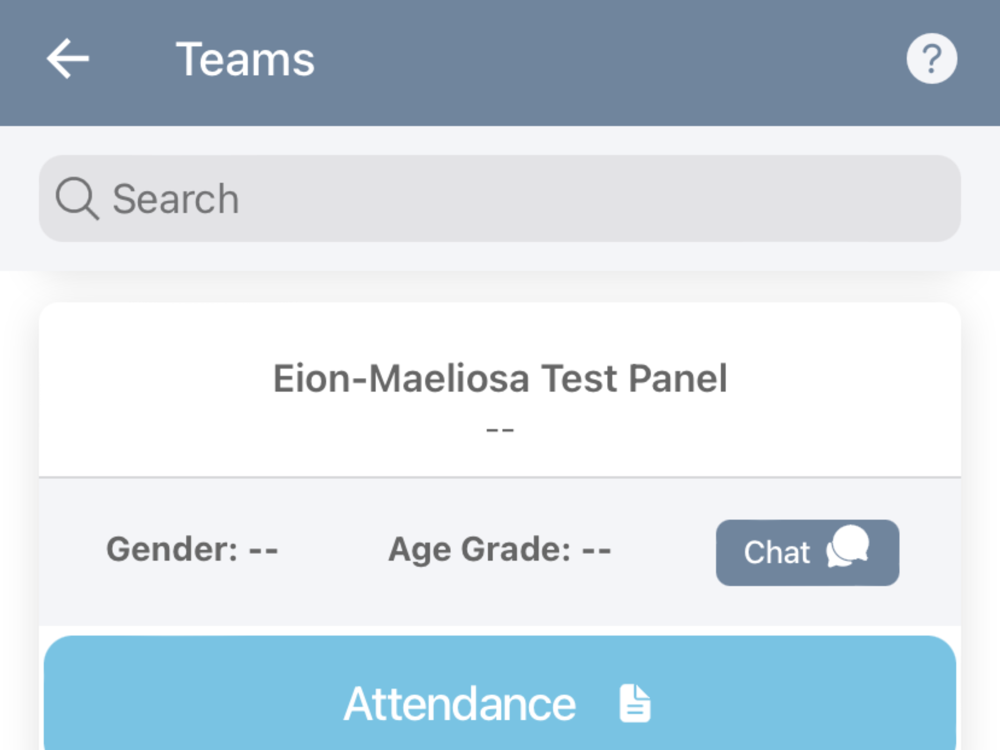This screenshot has height=750, width=1000.
Task: Tap the Gender value dashes
Action: [x=263, y=549]
